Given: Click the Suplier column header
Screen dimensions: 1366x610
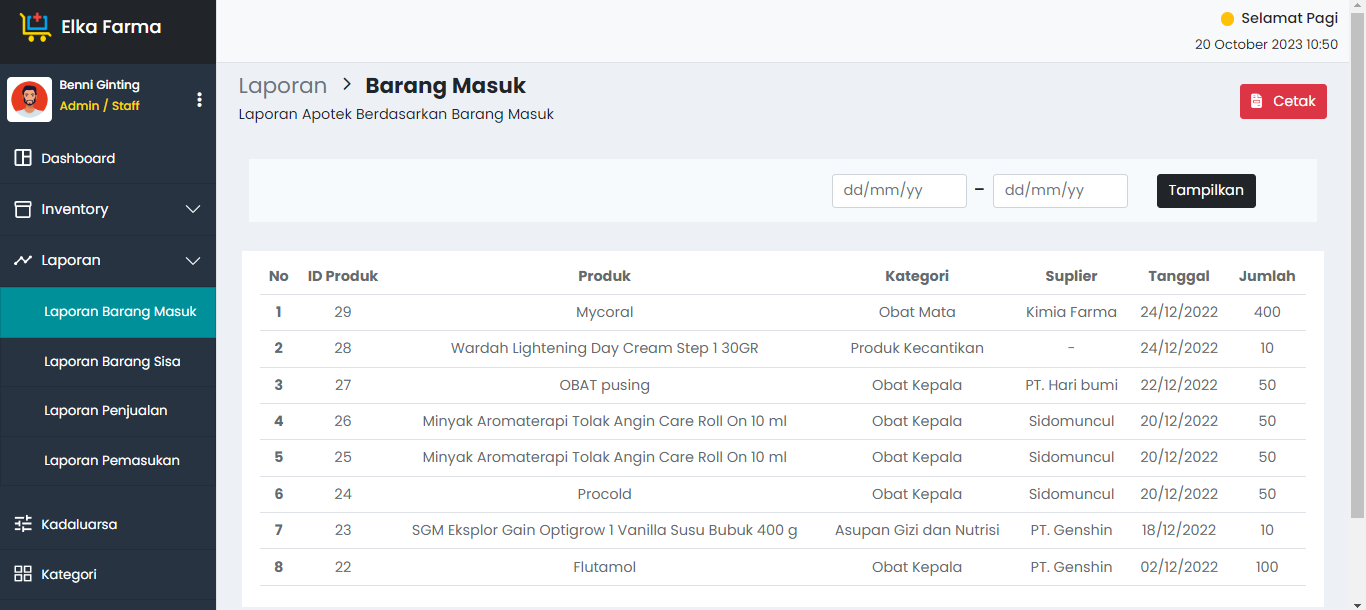Looking at the screenshot, I should (x=1071, y=276).
